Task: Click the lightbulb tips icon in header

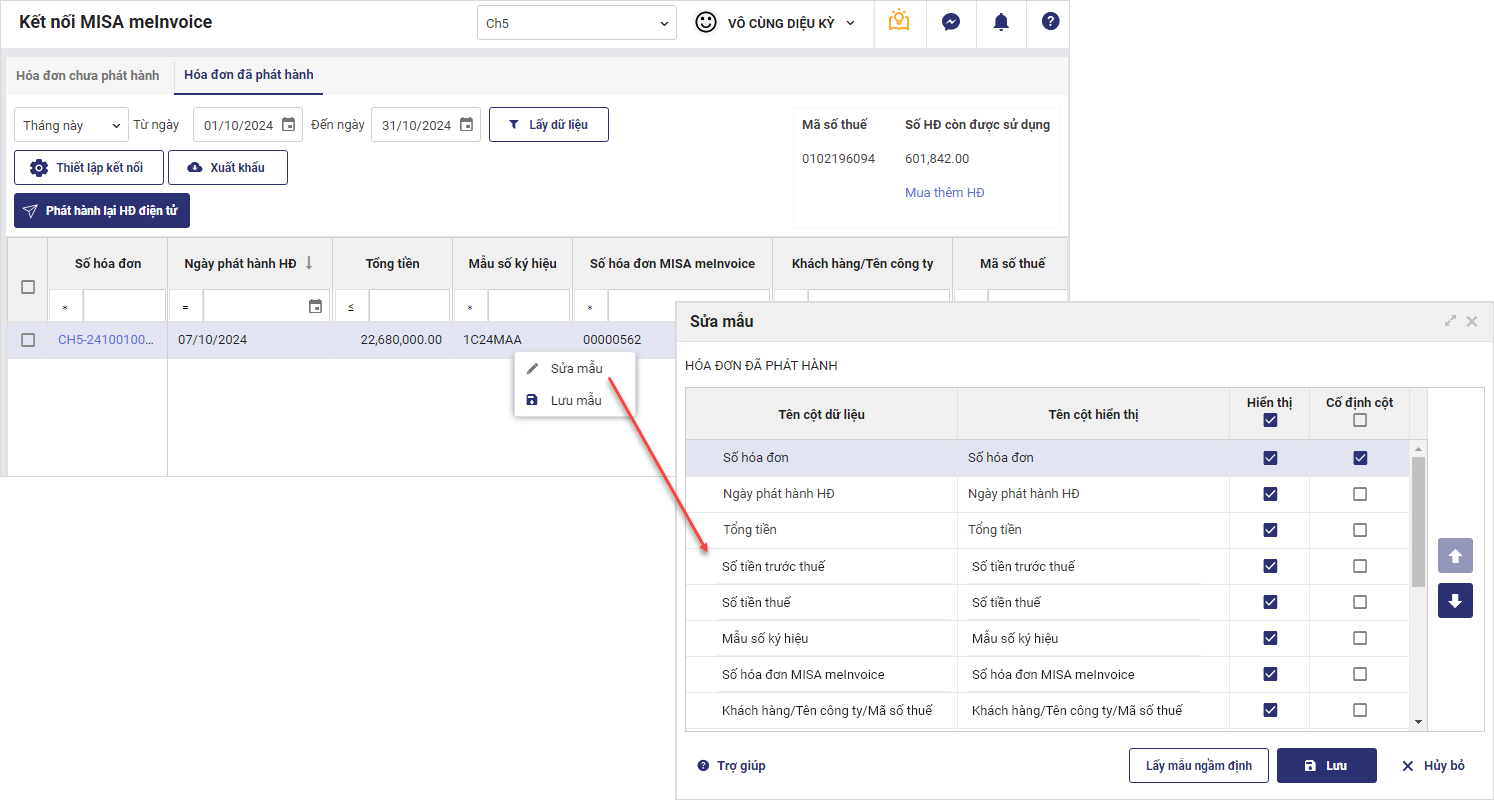Action: [x=899, y=21]
